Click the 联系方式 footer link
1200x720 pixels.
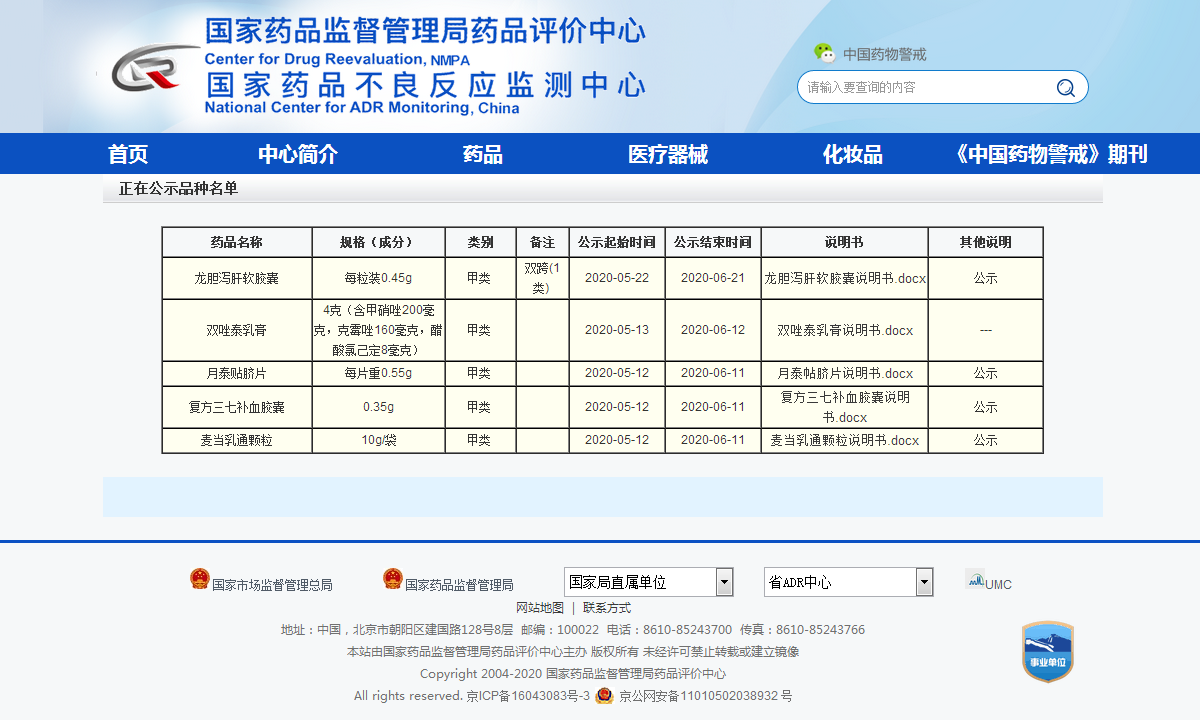click(x=607, y=608)
